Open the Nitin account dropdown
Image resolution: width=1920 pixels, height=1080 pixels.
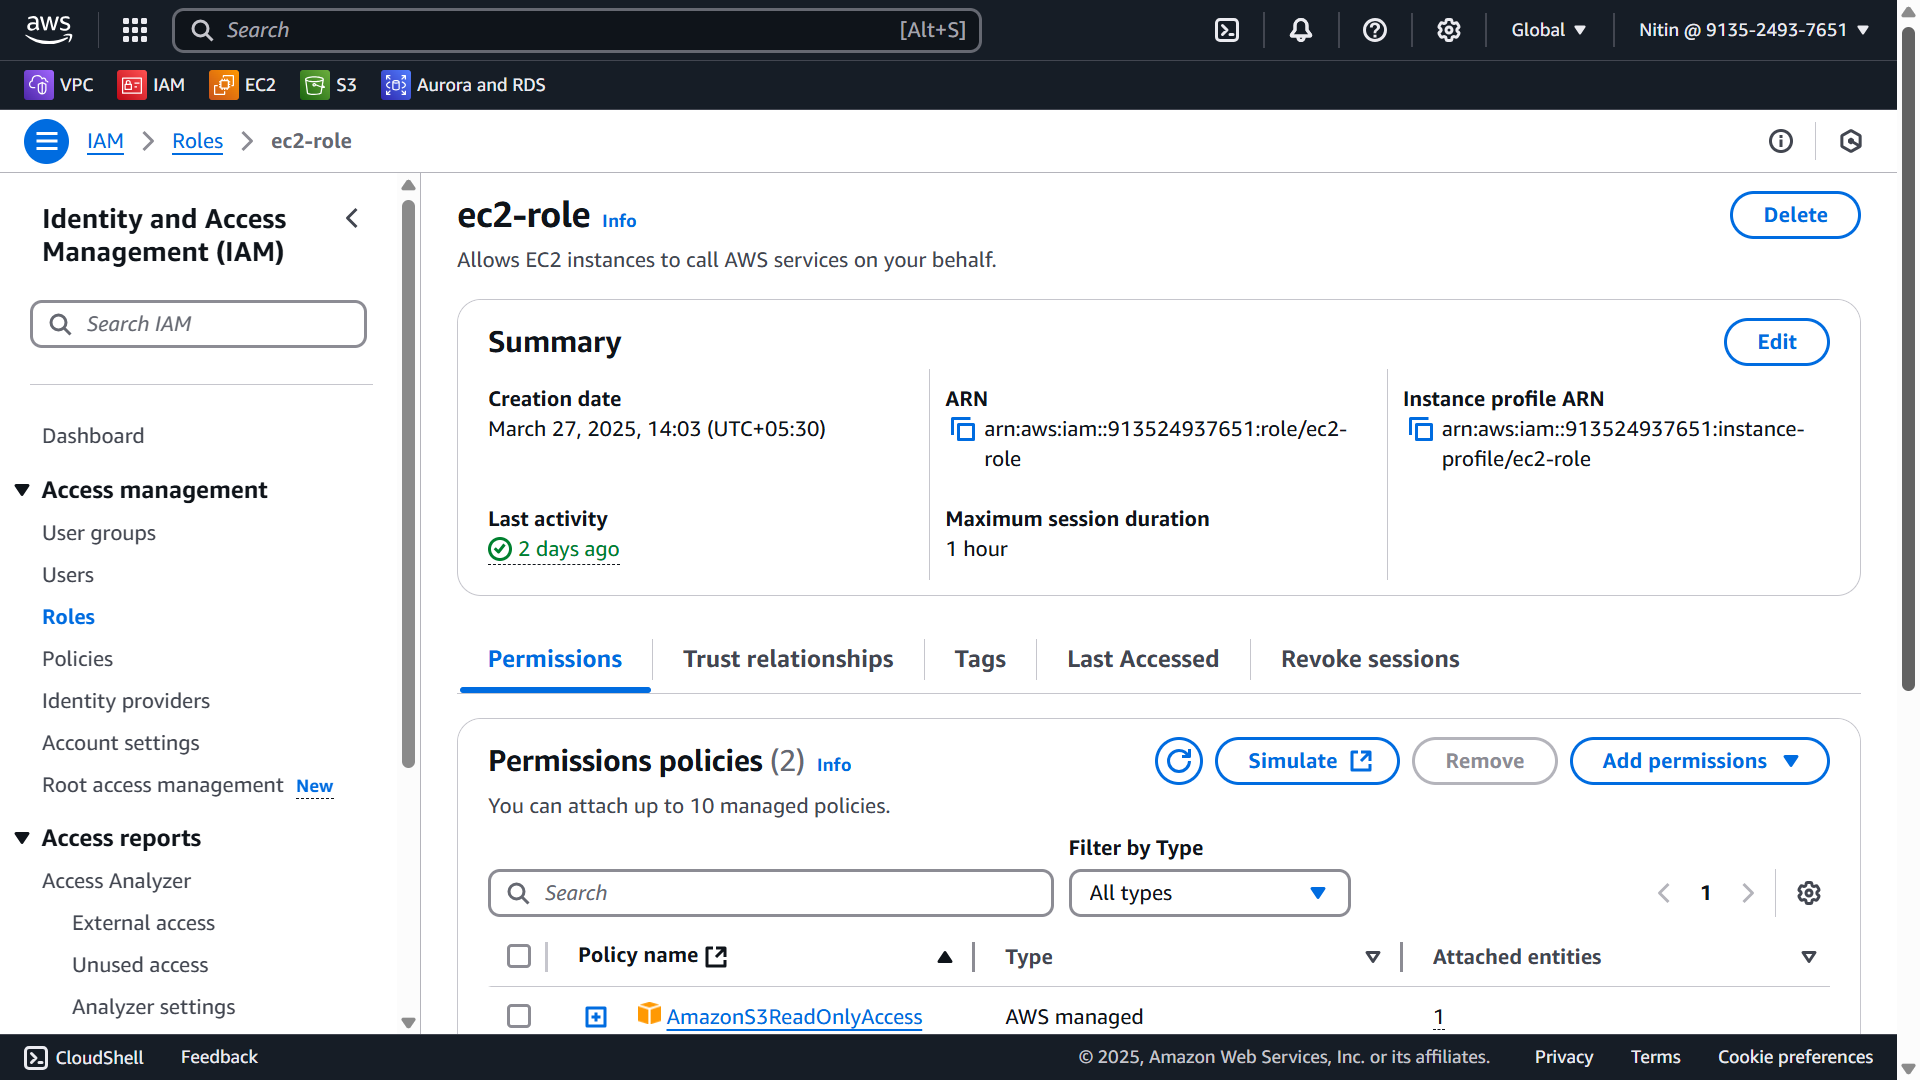tap(1754, 30)
